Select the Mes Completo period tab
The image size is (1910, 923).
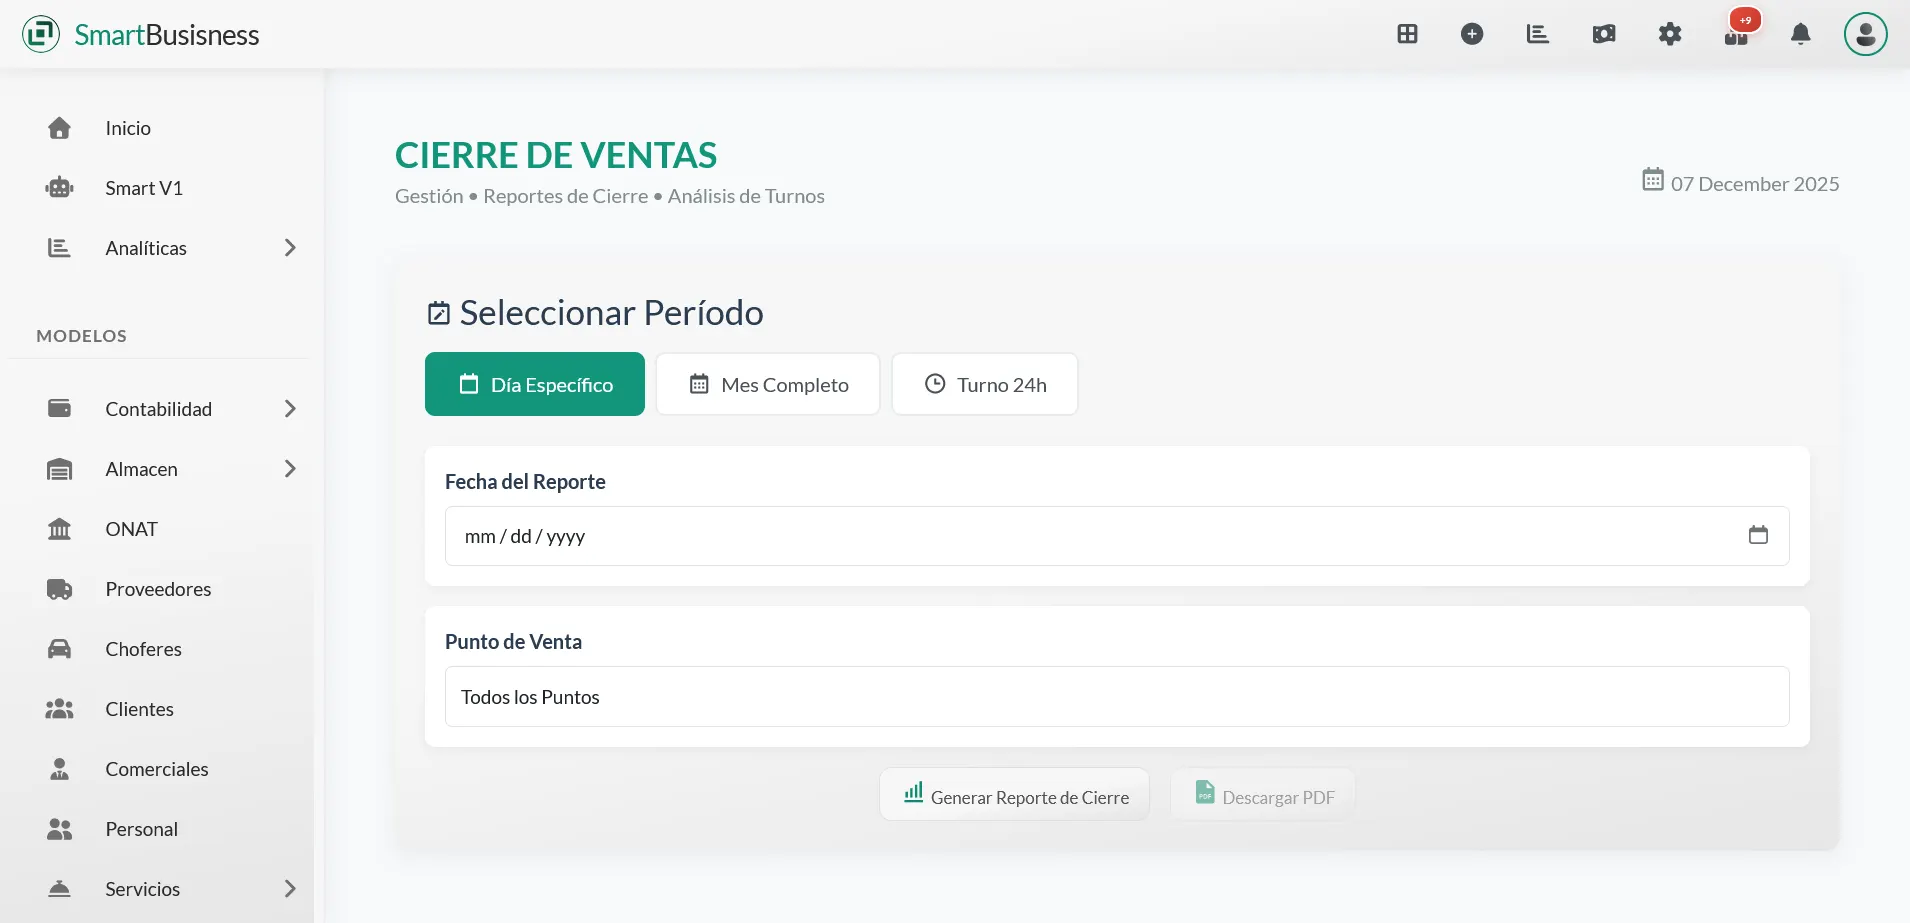pos(768,384)
